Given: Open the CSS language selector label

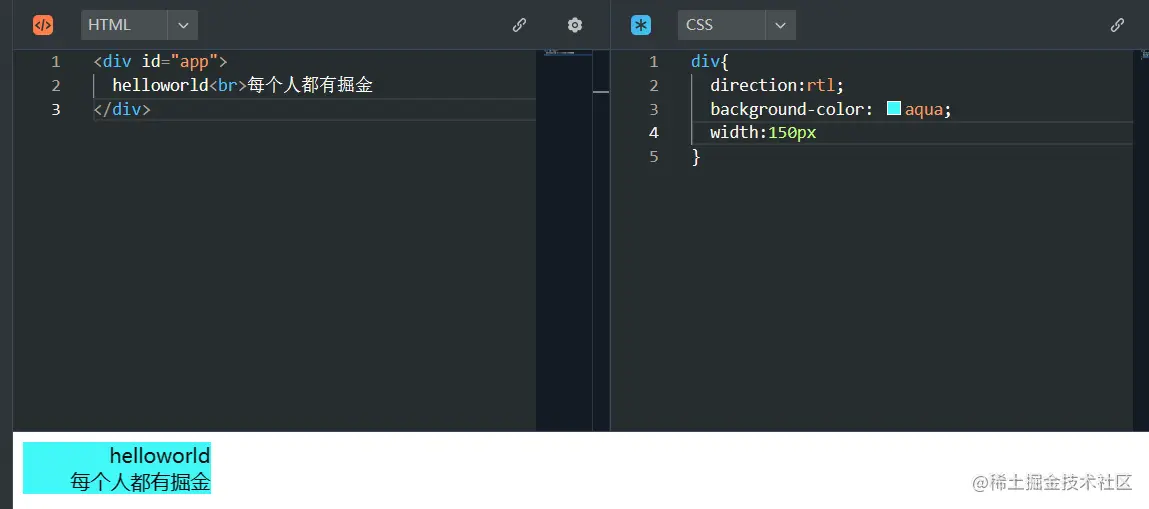Looking at the screenshot, I should 720,25.
